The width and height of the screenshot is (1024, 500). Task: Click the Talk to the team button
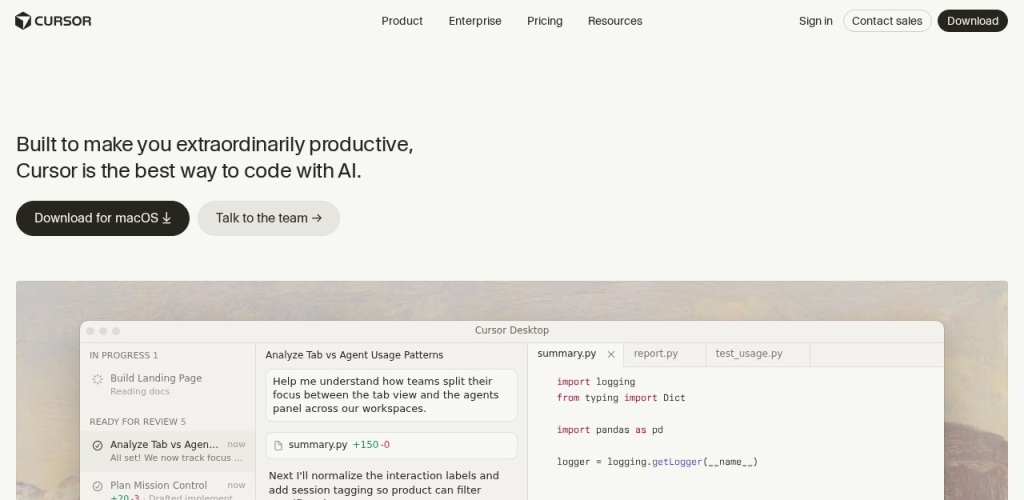pos(268,218)
